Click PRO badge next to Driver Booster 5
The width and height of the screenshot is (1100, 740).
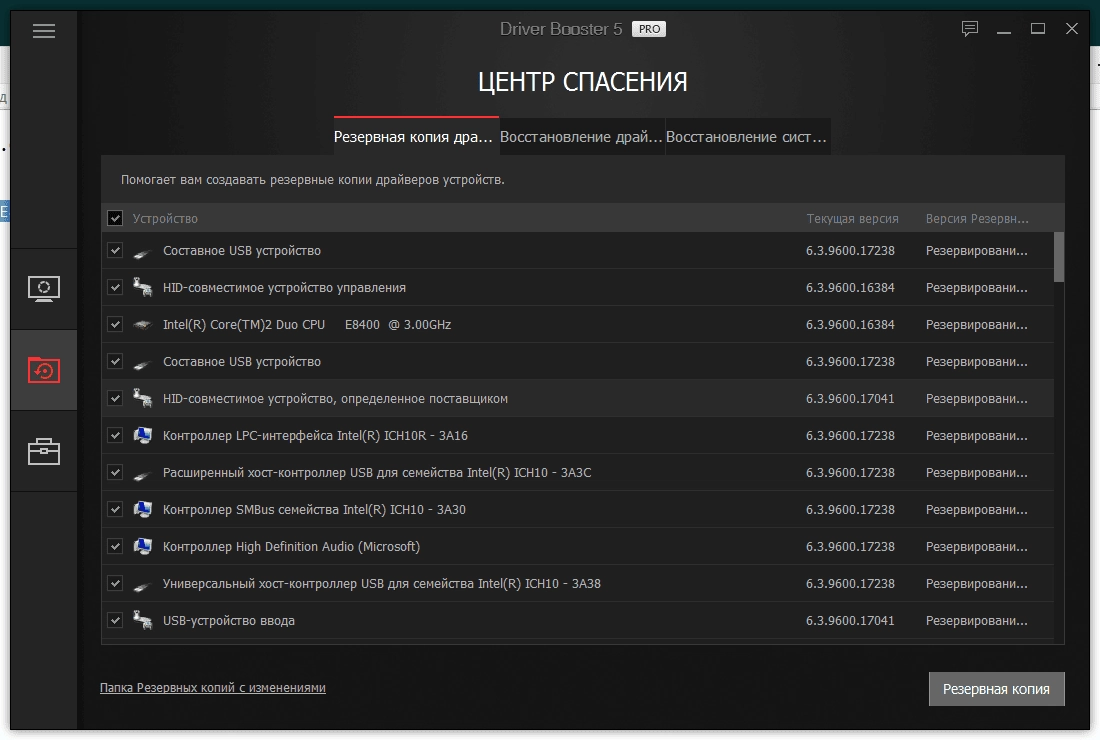649,29
